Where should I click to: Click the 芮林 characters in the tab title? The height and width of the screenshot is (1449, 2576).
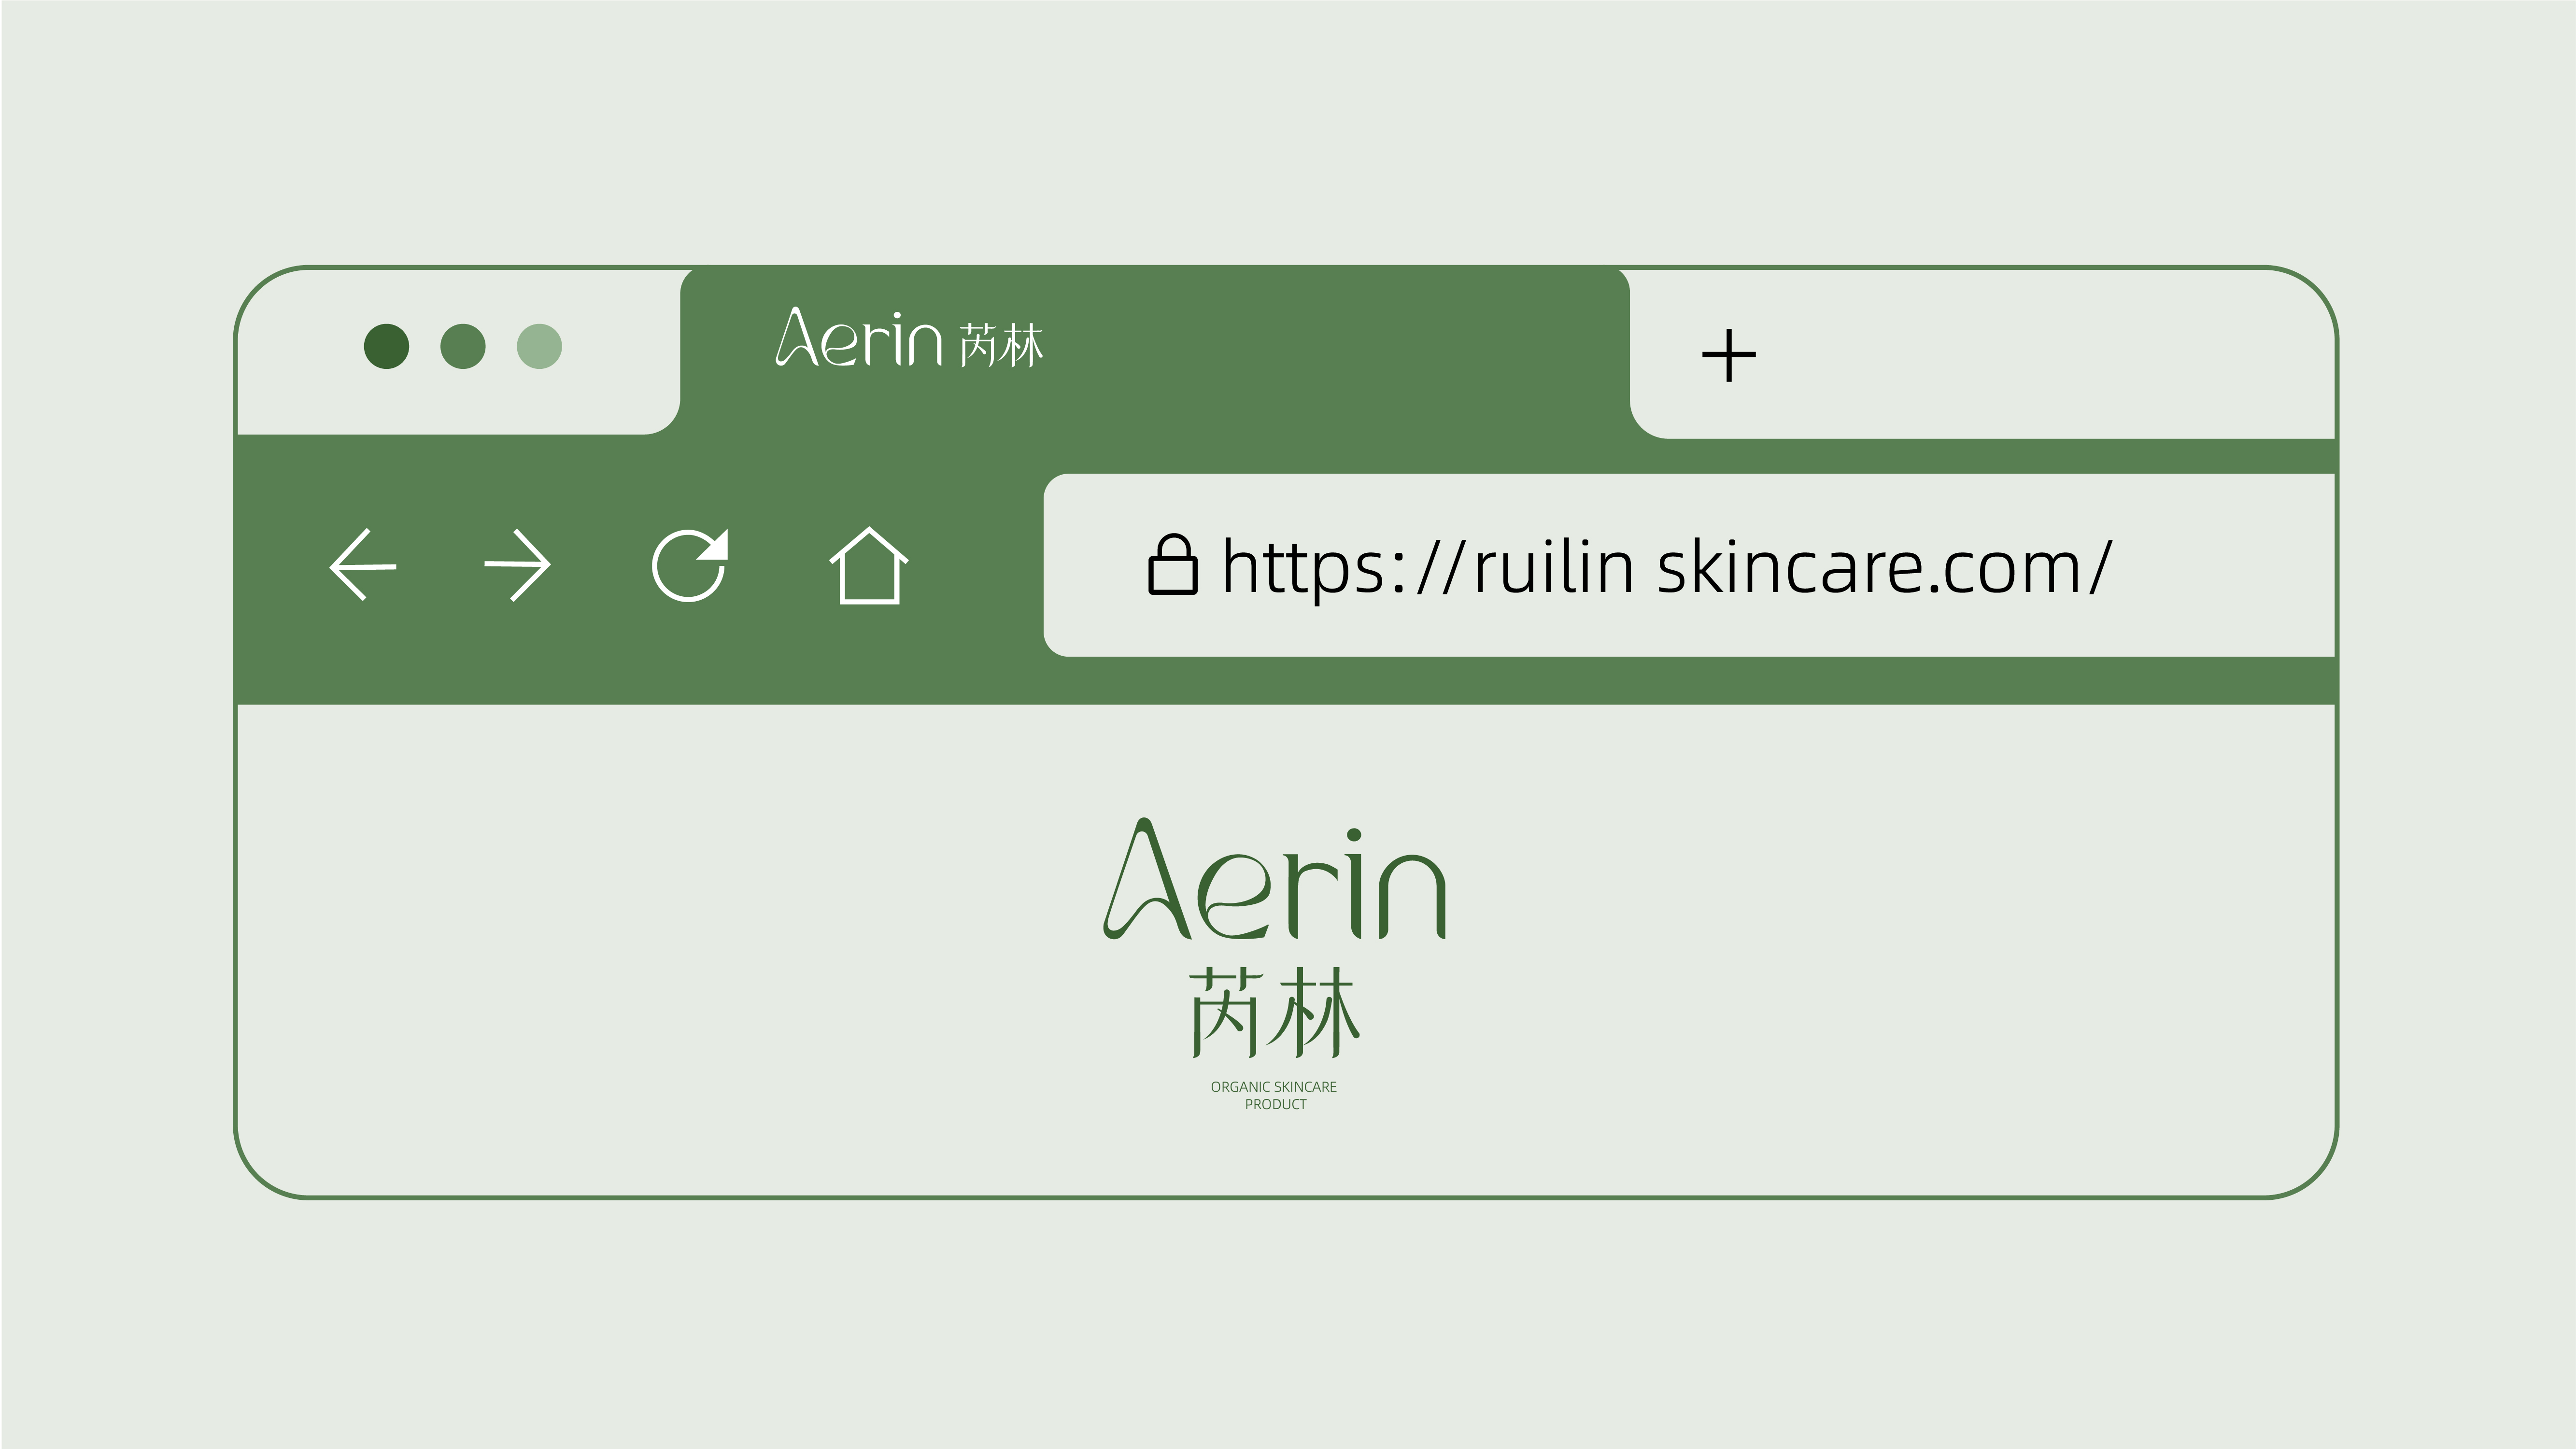1001,346
